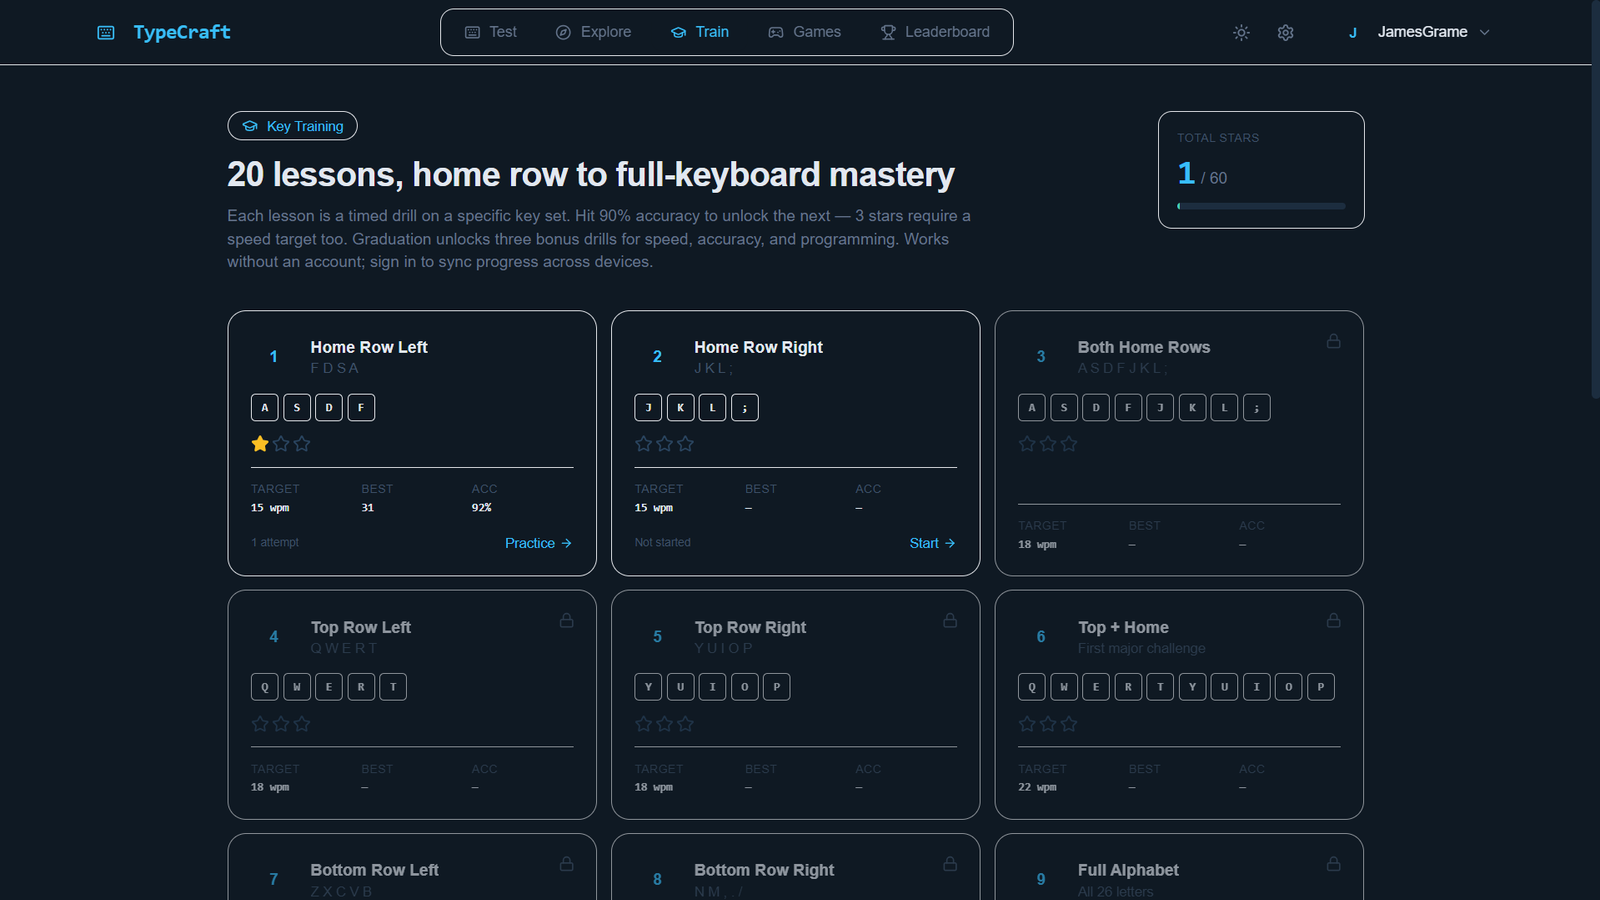This screenshot has height=900, width=1600.
Task: Go to the Explore tab
Action: tap(593, 32)
